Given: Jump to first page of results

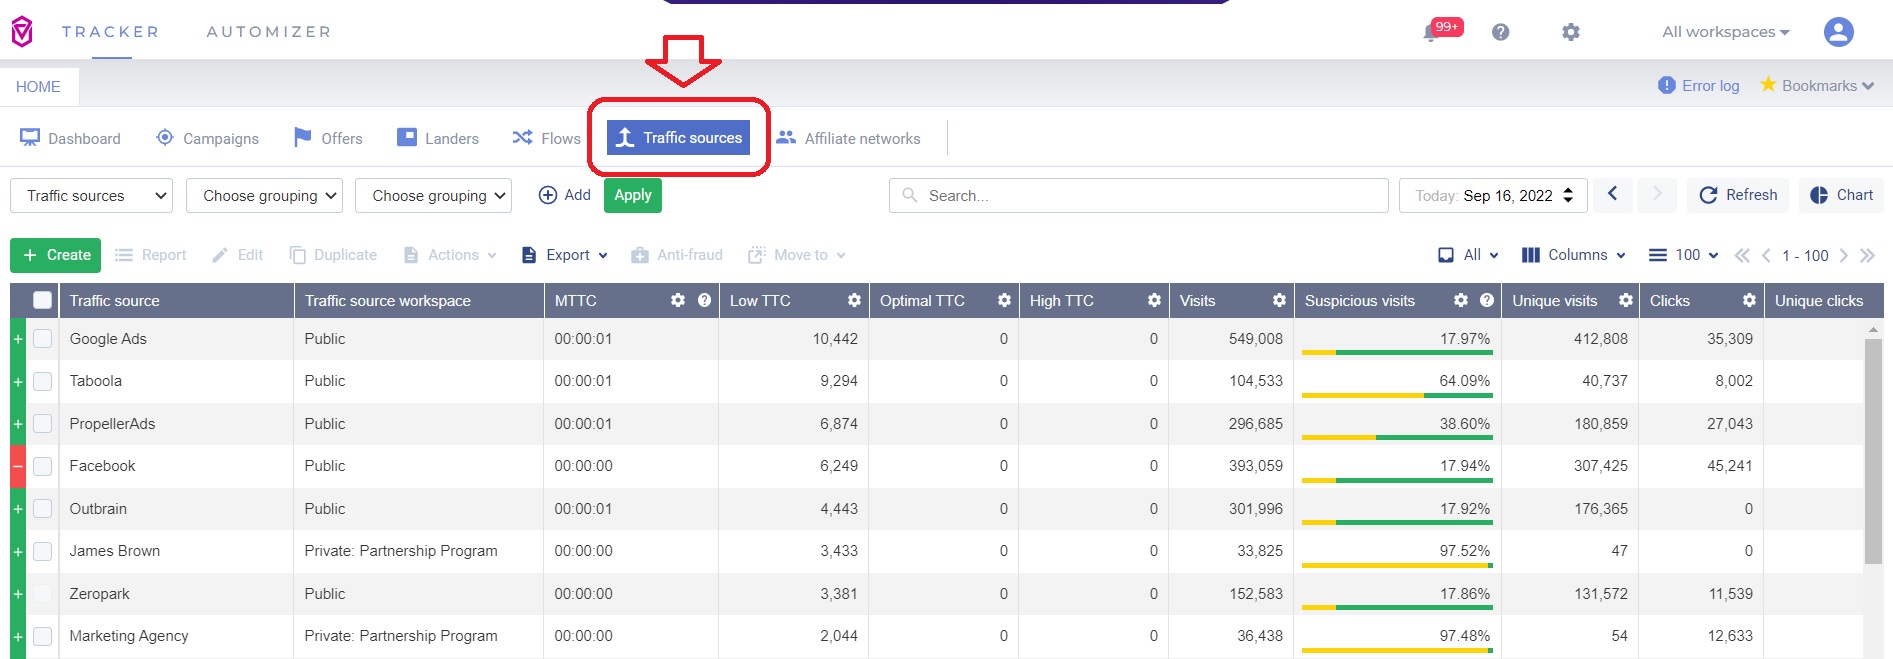Looking at the screenshot, I should 1742,256.
